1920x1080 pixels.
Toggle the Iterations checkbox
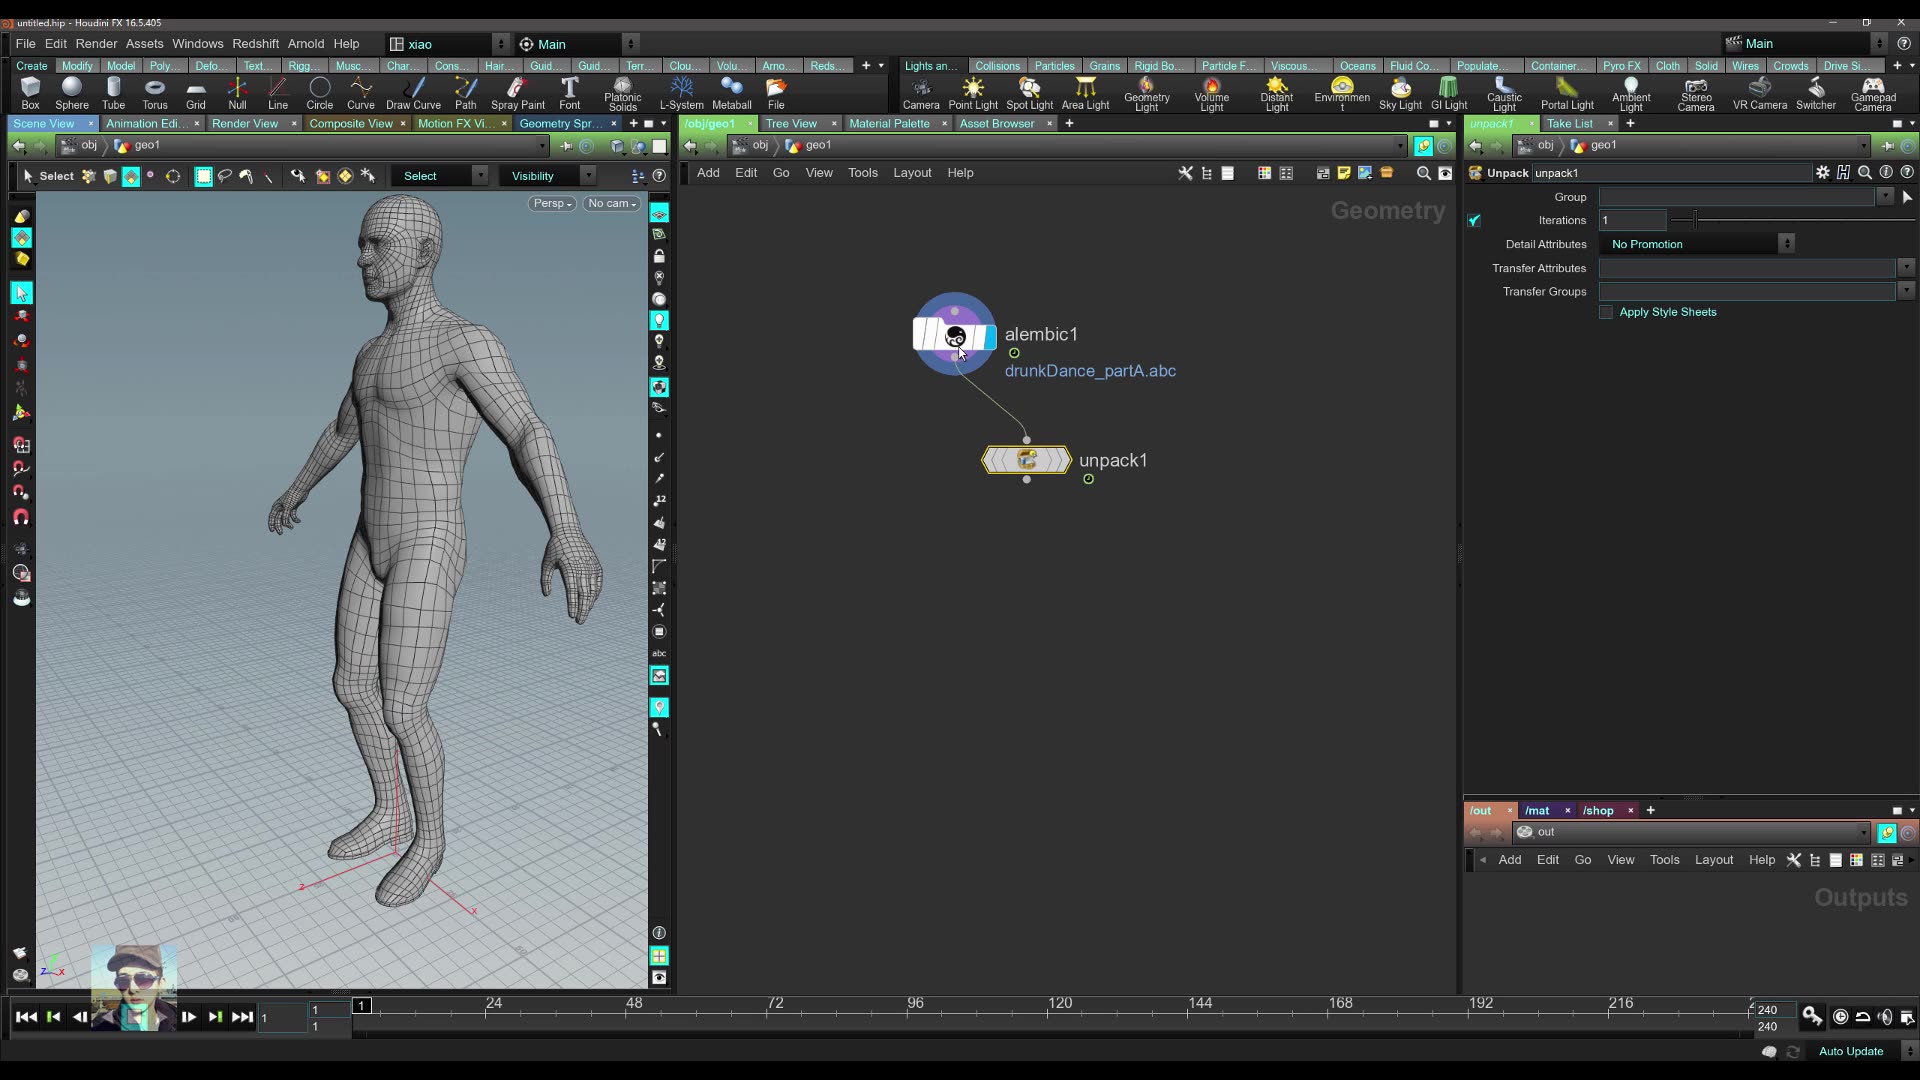tap(1474, 221)
